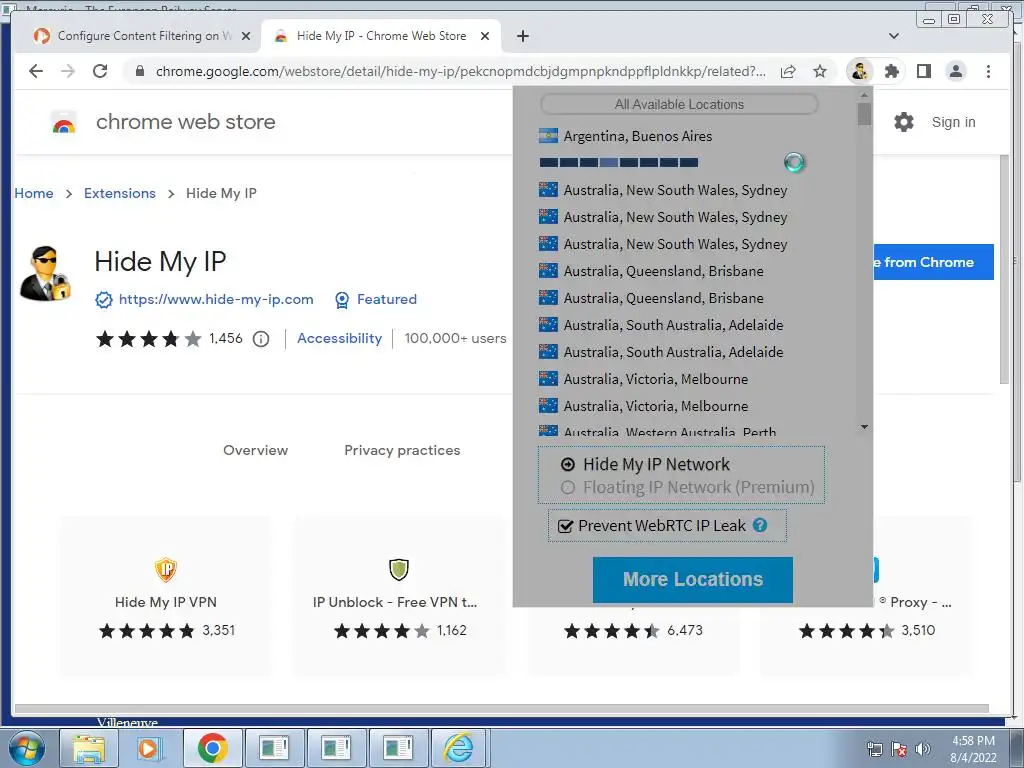Click the site lock icon in address bar
This screenshot has height=768, width=1024.
(x=139, y=71)
